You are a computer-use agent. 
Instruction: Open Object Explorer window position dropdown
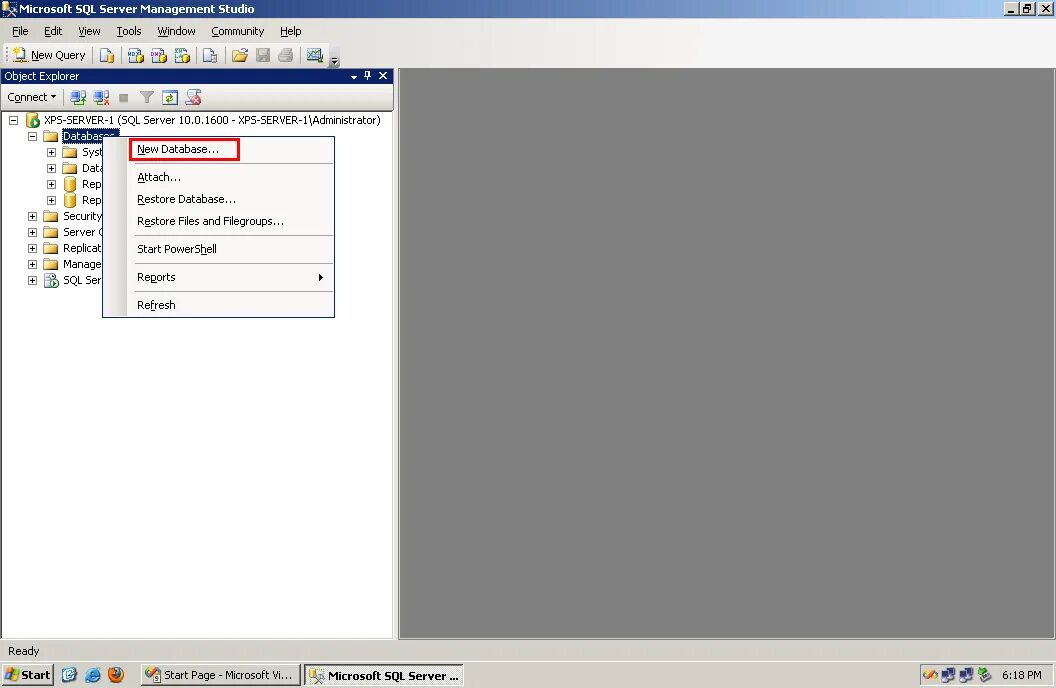[x=354, y=77]
